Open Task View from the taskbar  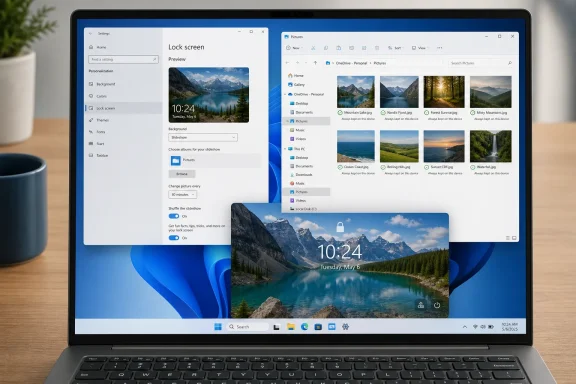pyautogui.click(x=276, y=327)
